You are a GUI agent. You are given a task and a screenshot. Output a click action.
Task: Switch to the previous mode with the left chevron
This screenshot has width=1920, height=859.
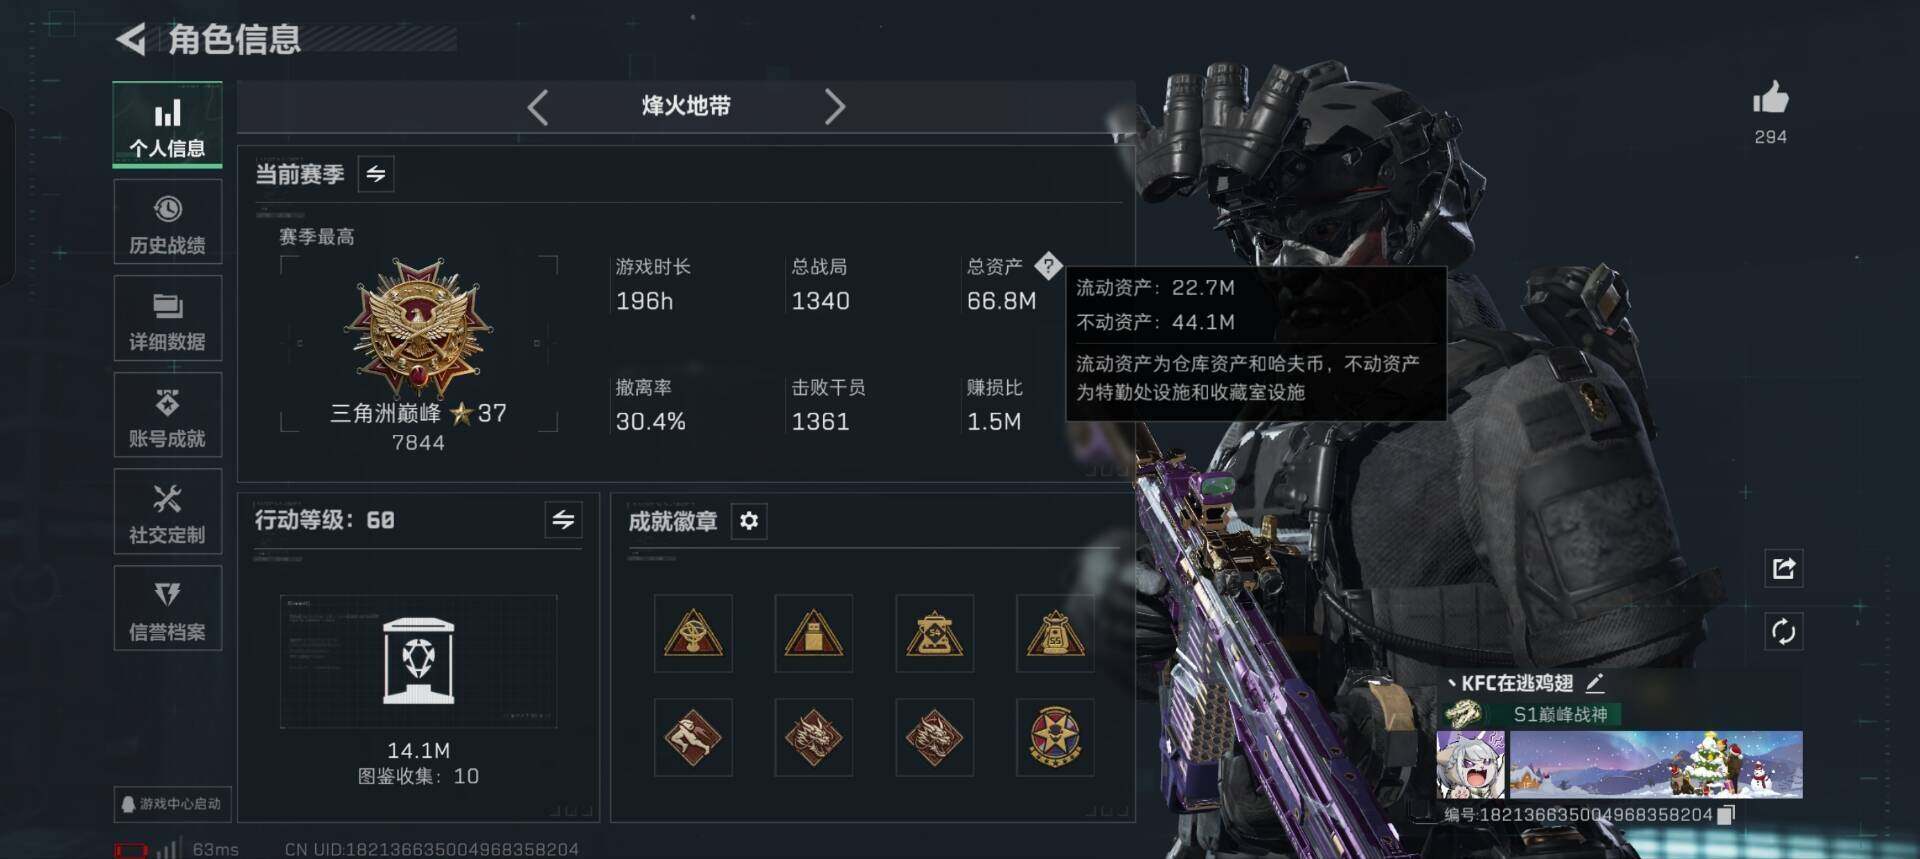[538, 107]
